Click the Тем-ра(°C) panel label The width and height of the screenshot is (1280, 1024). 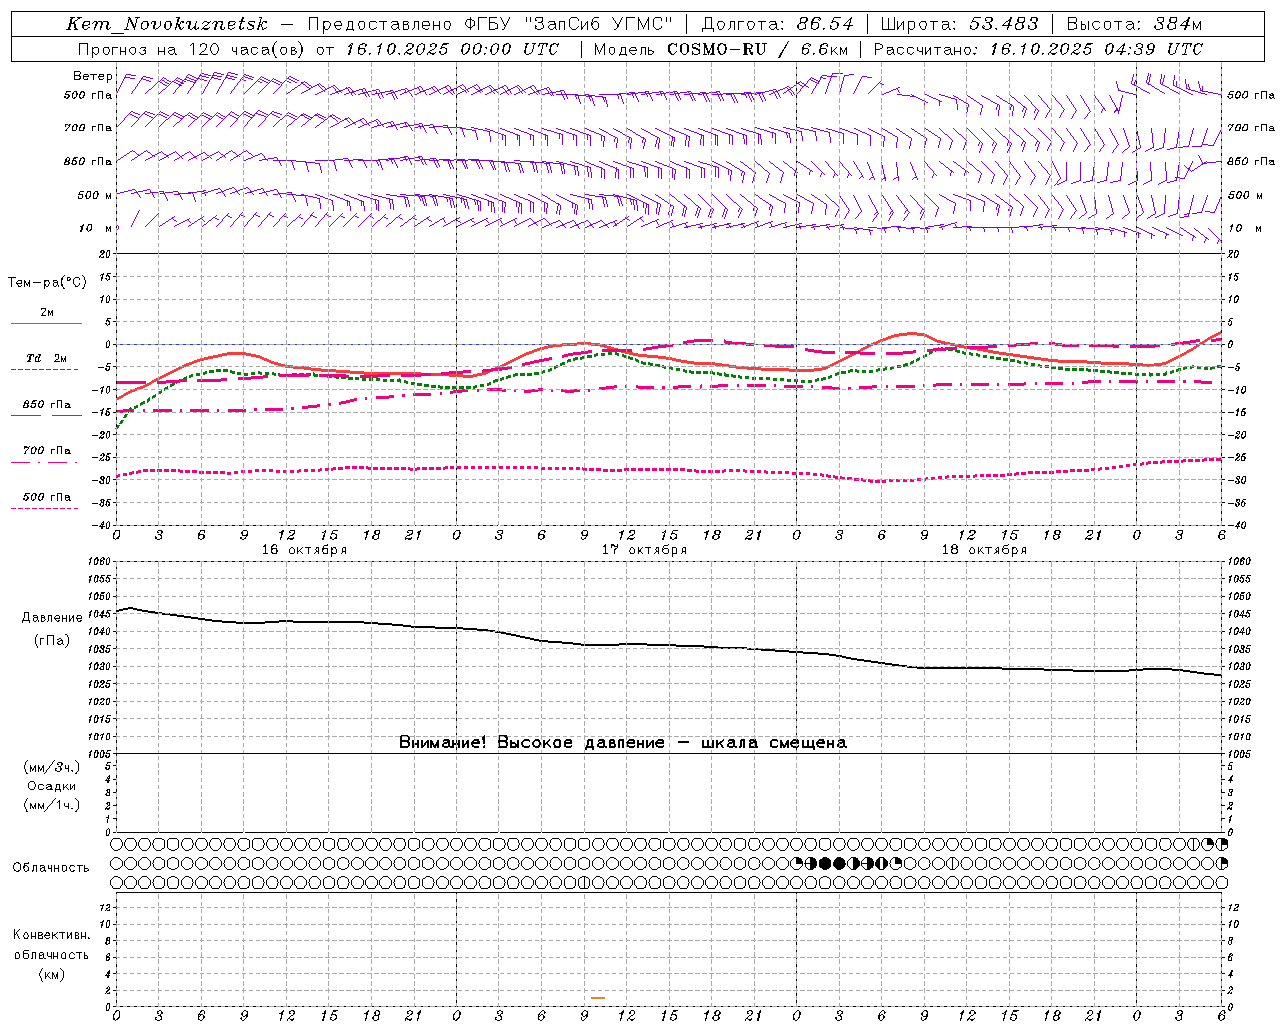(47, 283)
